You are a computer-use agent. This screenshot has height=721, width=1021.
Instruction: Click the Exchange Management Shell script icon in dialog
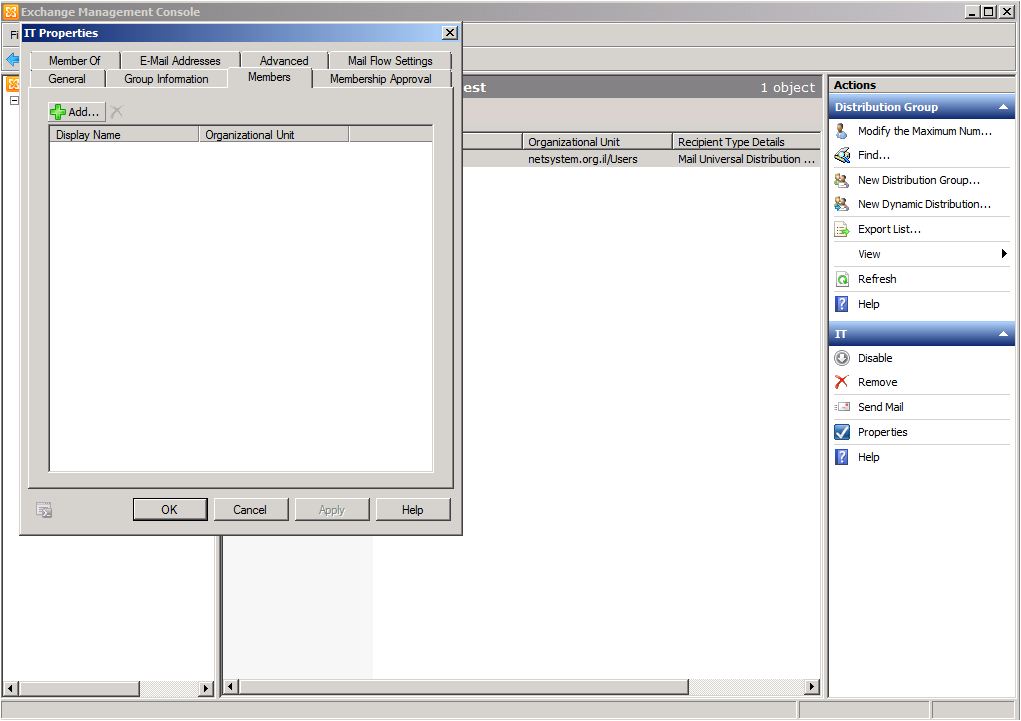(44, 510)
